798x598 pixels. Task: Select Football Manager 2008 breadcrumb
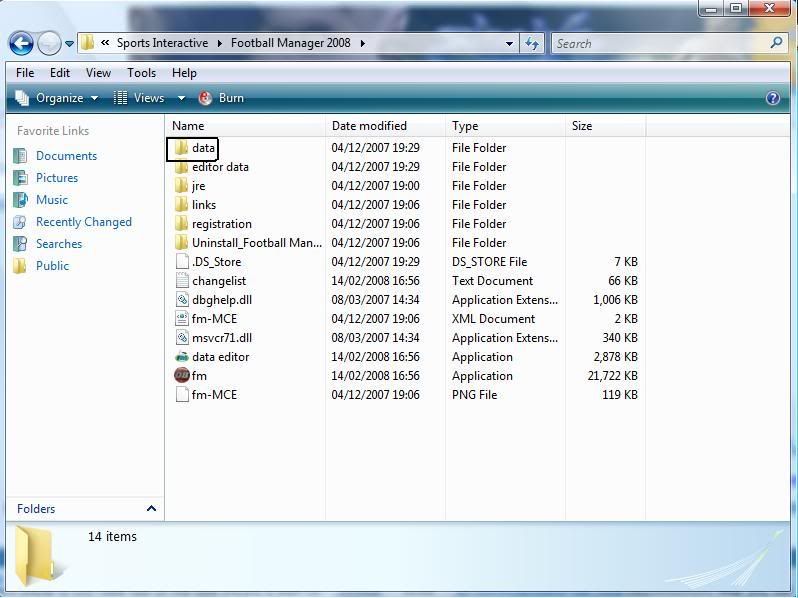pyautogui.click(x=291, y=43)
